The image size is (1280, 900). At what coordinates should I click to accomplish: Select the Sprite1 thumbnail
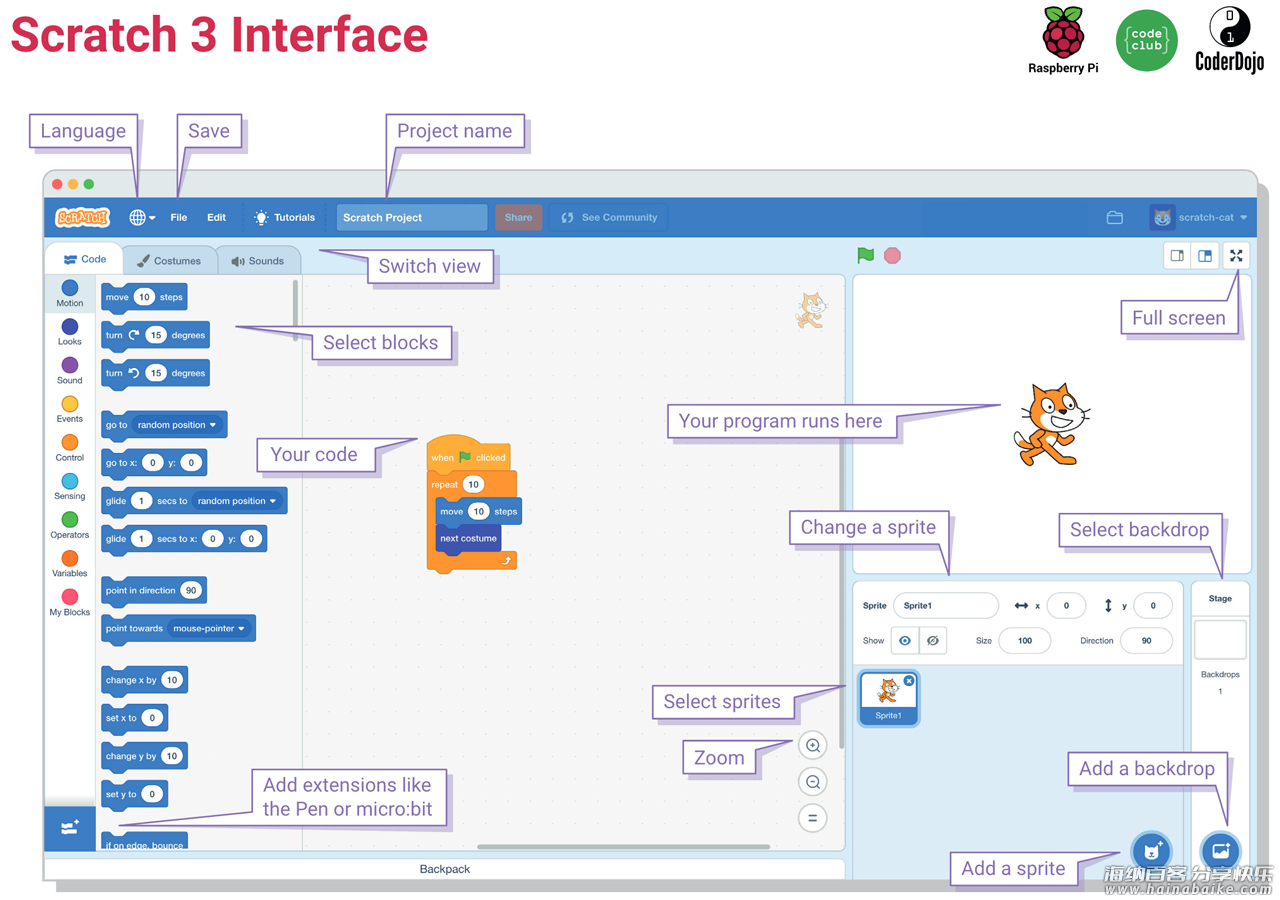point(888,698)
